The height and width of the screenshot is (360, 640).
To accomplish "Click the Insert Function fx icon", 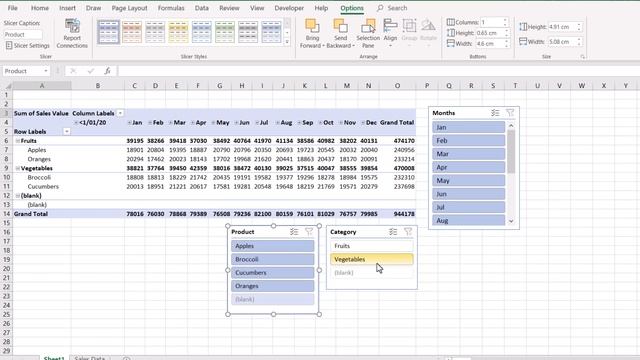I will point(107,71).
